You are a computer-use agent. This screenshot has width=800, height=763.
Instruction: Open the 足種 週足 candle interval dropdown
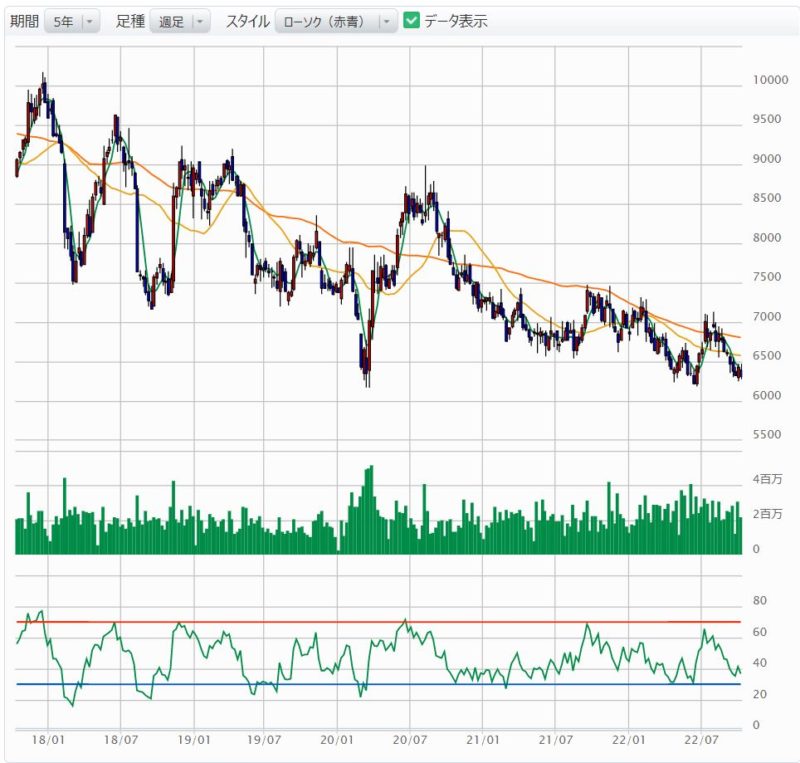pos(180,21)
